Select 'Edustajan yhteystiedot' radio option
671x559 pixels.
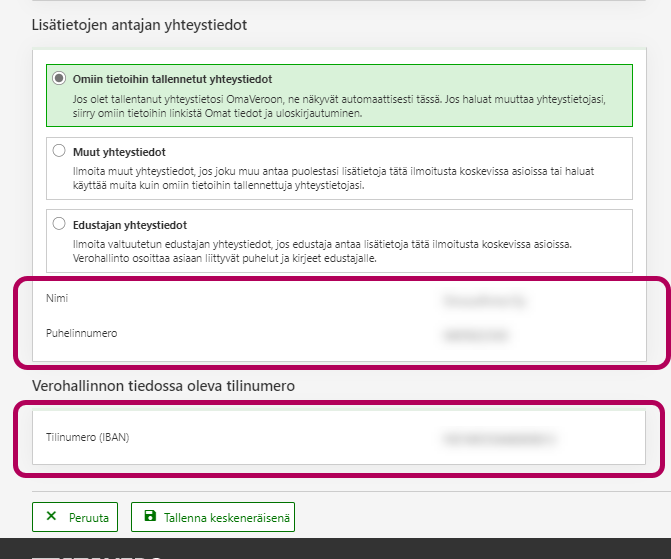coord(59,224)
